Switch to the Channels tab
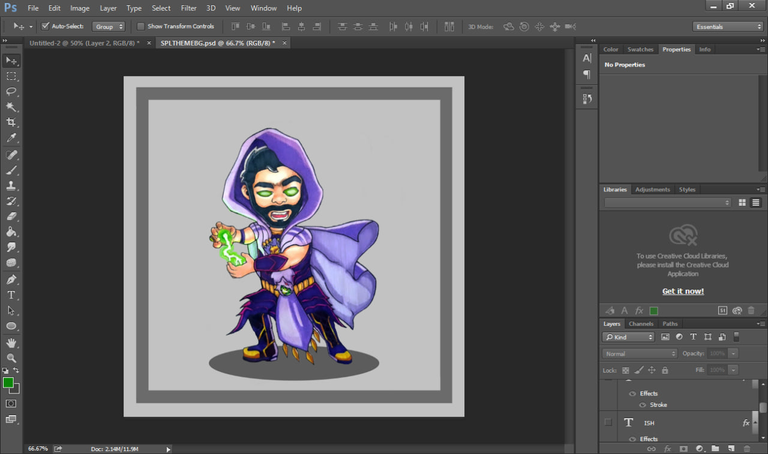768x454 pixels. (641, 324)
